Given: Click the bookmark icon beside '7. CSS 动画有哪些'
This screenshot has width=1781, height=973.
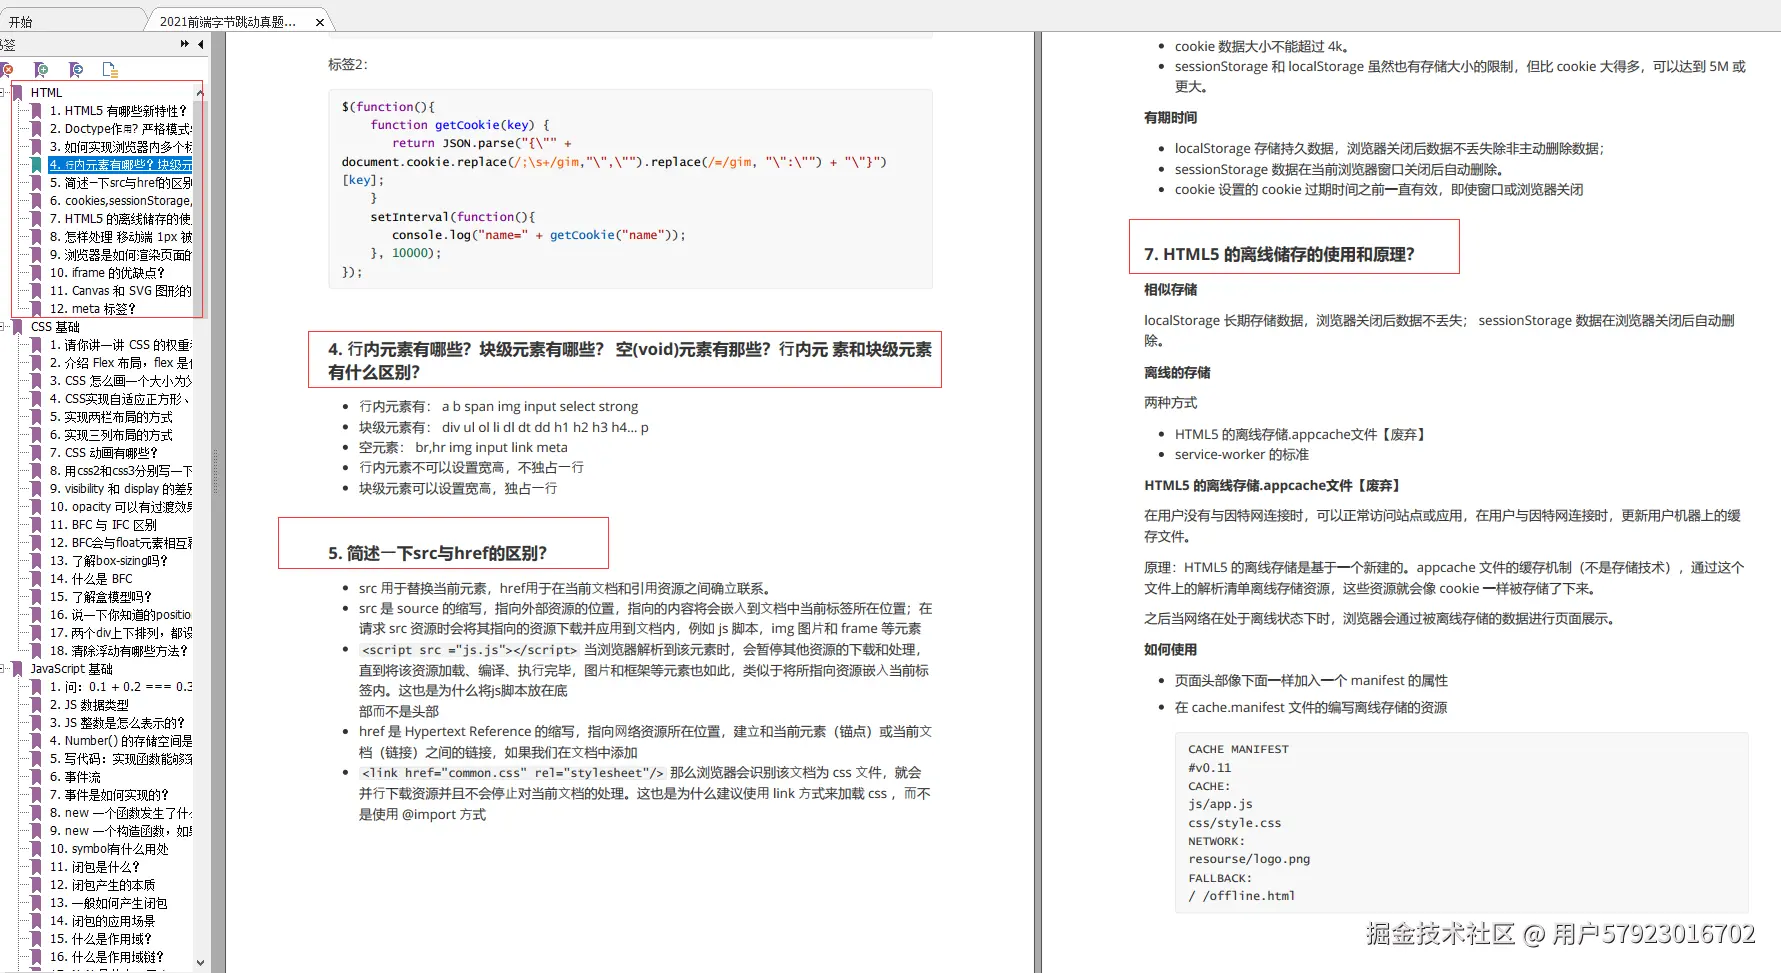Looking at the screenshot, I should [x=37, y=453].
